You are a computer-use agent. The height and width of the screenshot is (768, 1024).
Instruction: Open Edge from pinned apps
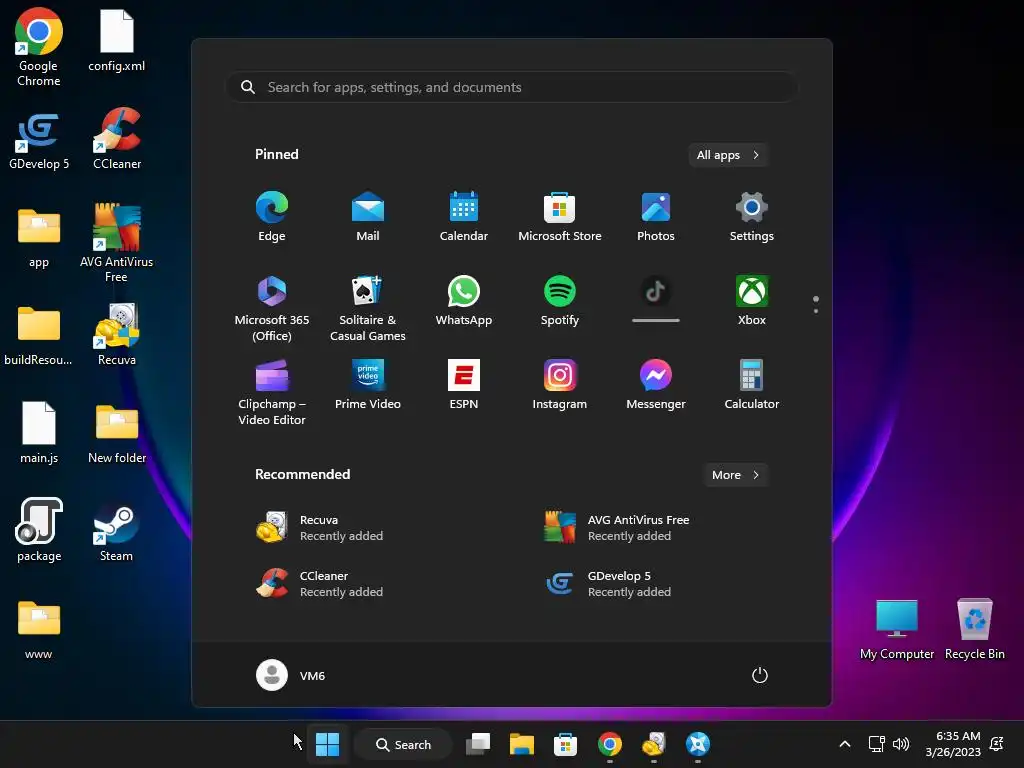click(272, 217)
